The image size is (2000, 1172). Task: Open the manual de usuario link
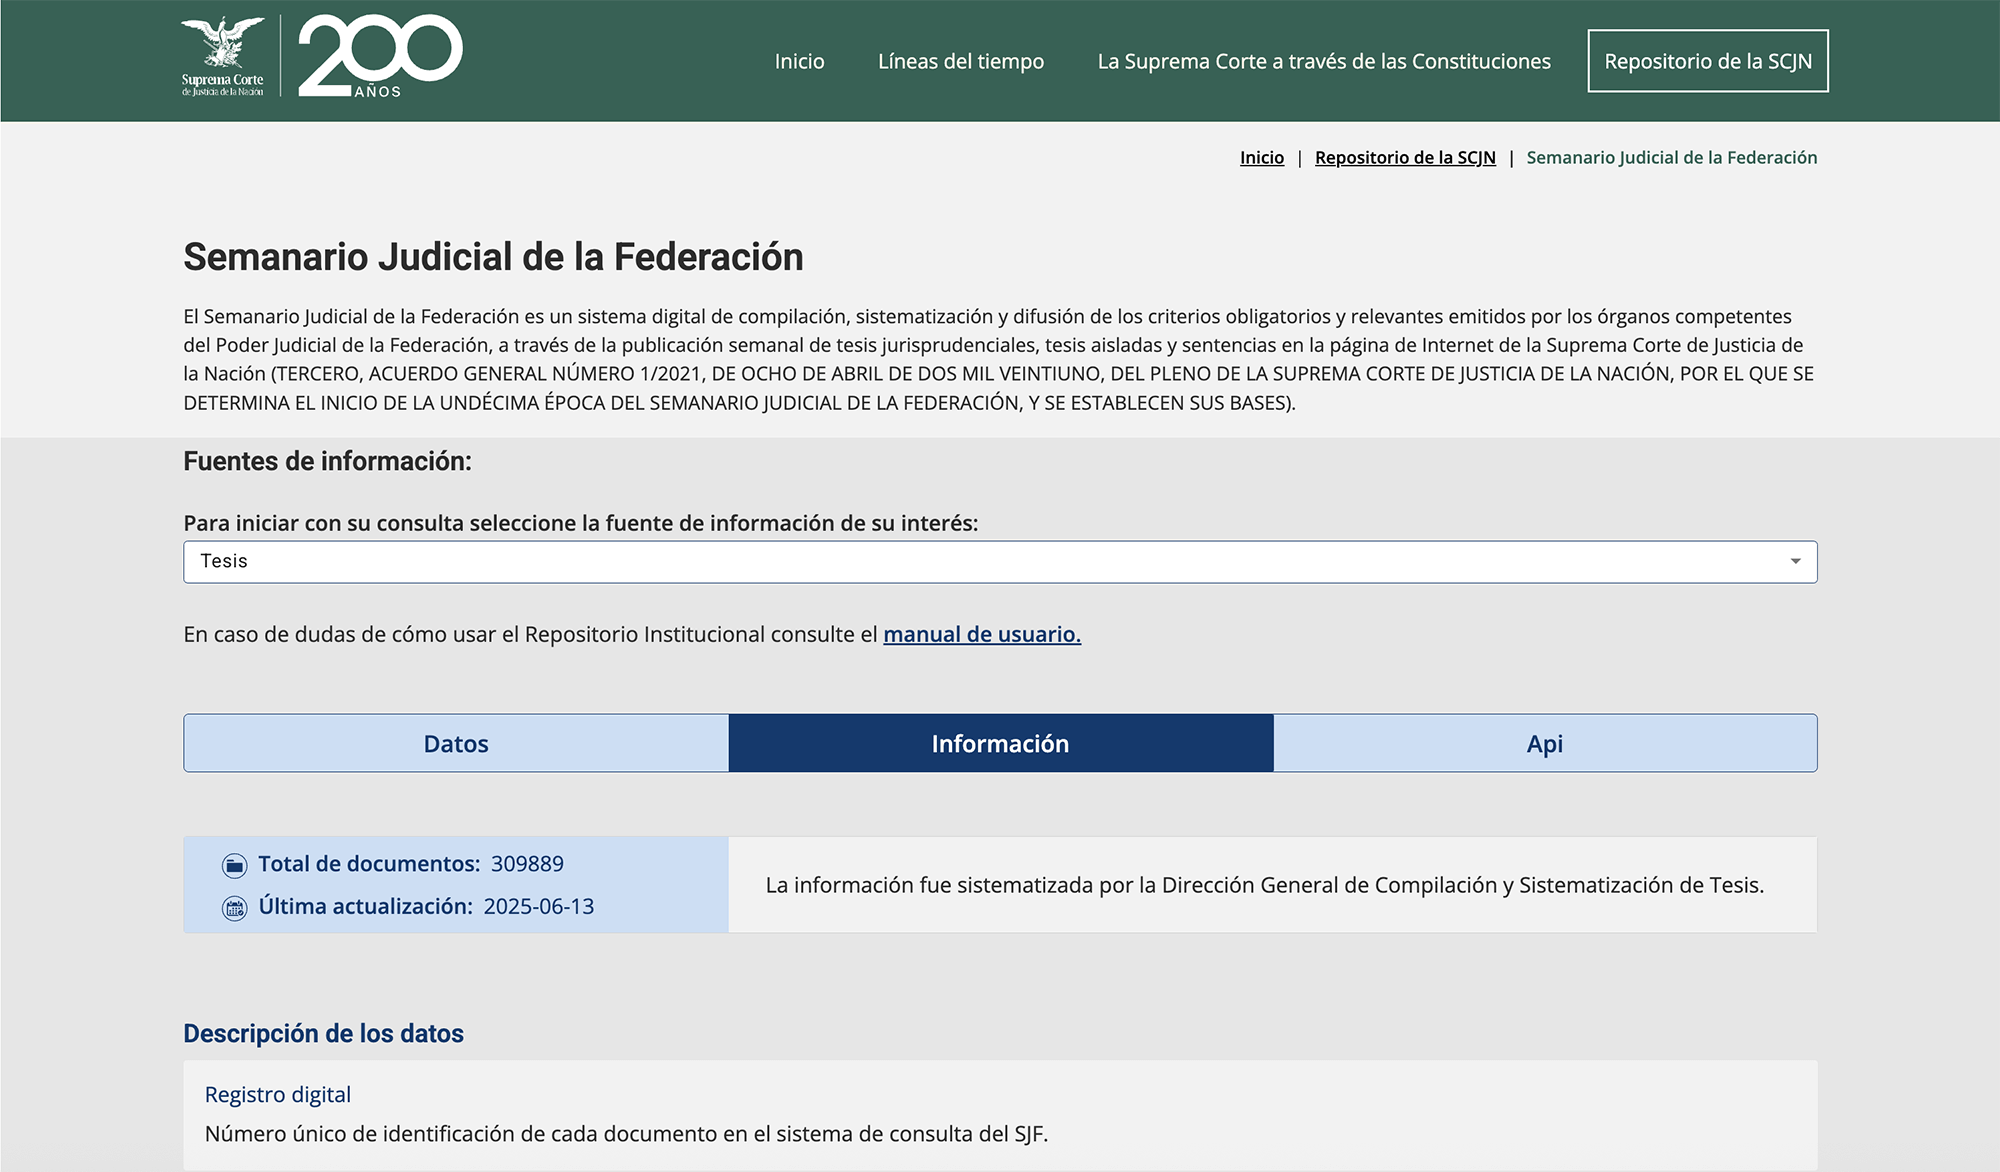(982, 634)
